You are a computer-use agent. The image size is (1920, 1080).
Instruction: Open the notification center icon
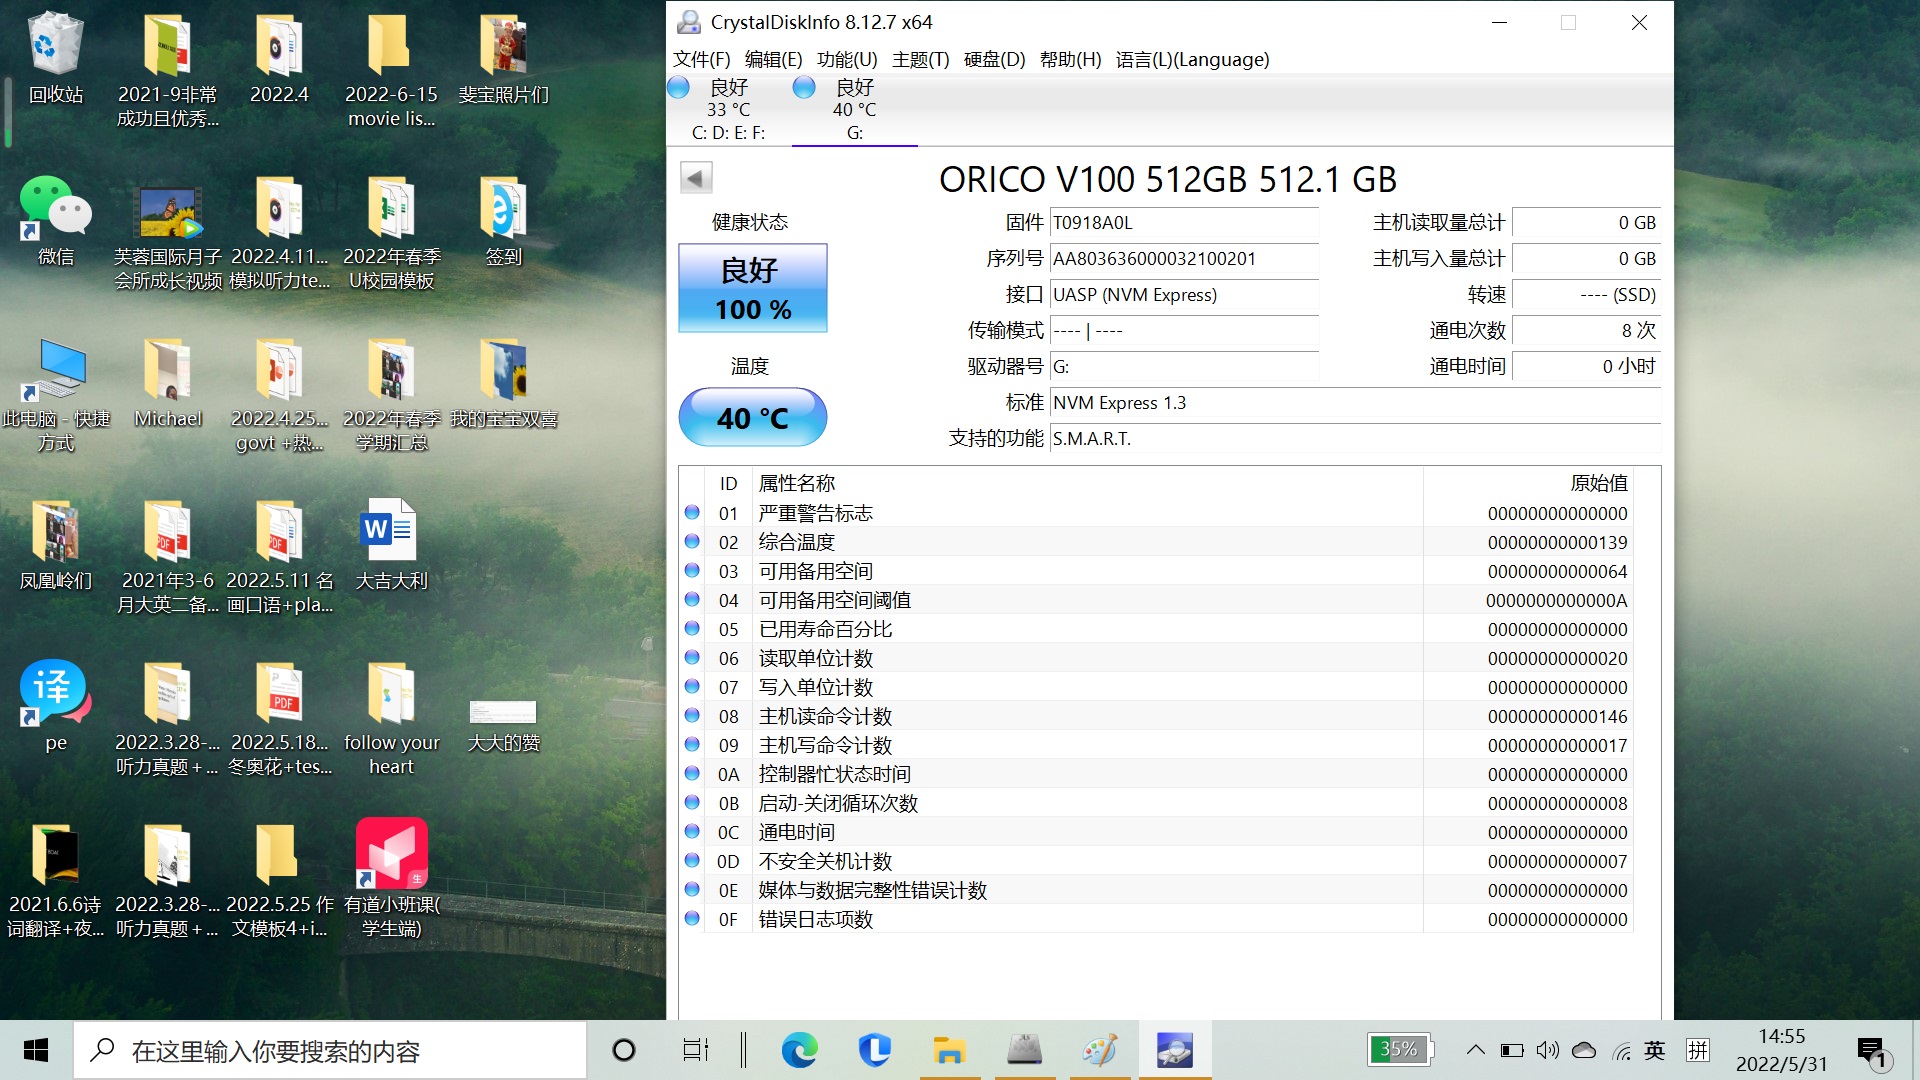click(1871, 1052)
